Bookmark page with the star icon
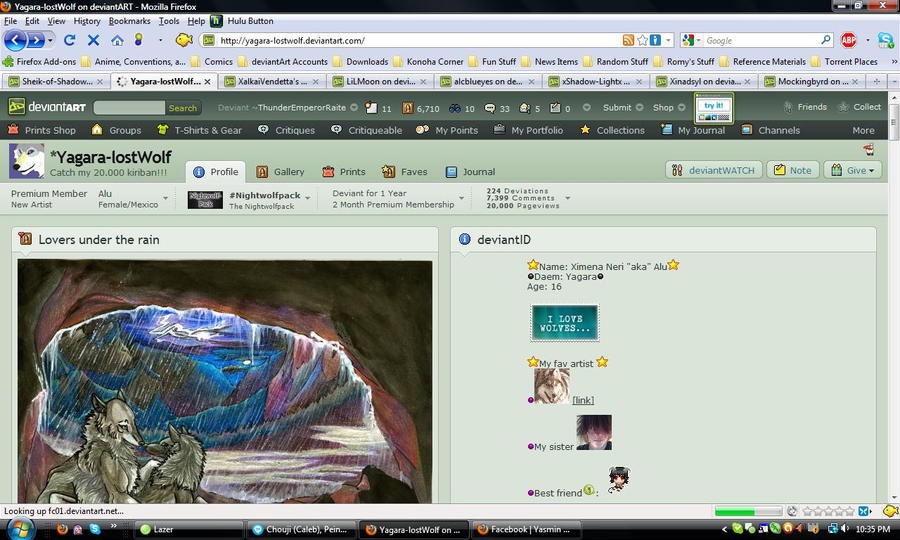The width and height of the screenshot is (900, 540). 642,40
